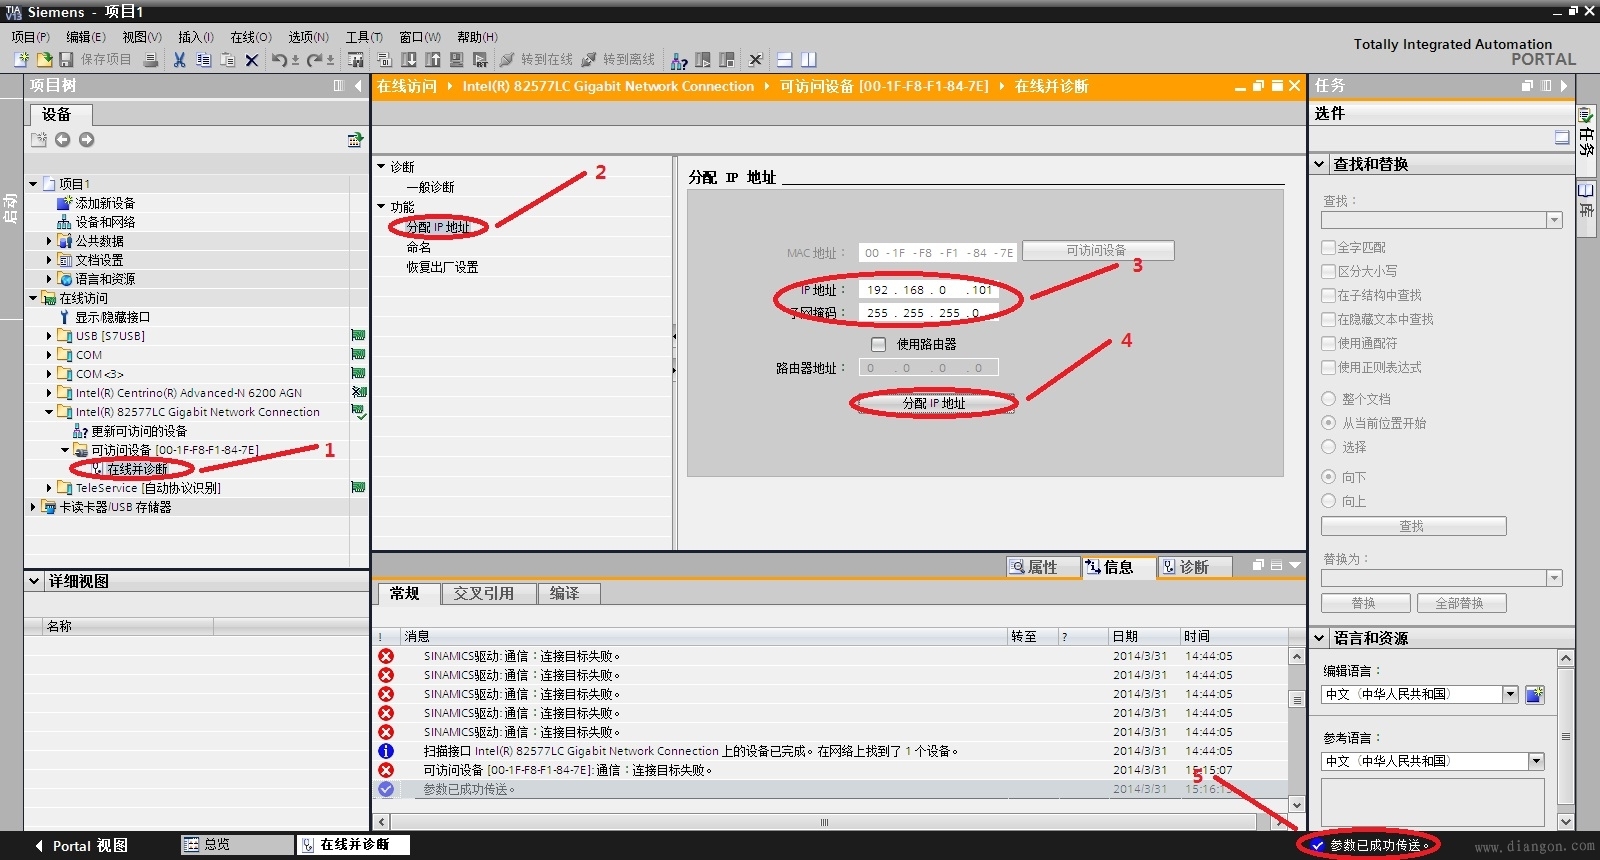1600x860 pixels.
Task: Toggle the 在隐藏文本中查找 checkbox
Action: click(1328, 319)
